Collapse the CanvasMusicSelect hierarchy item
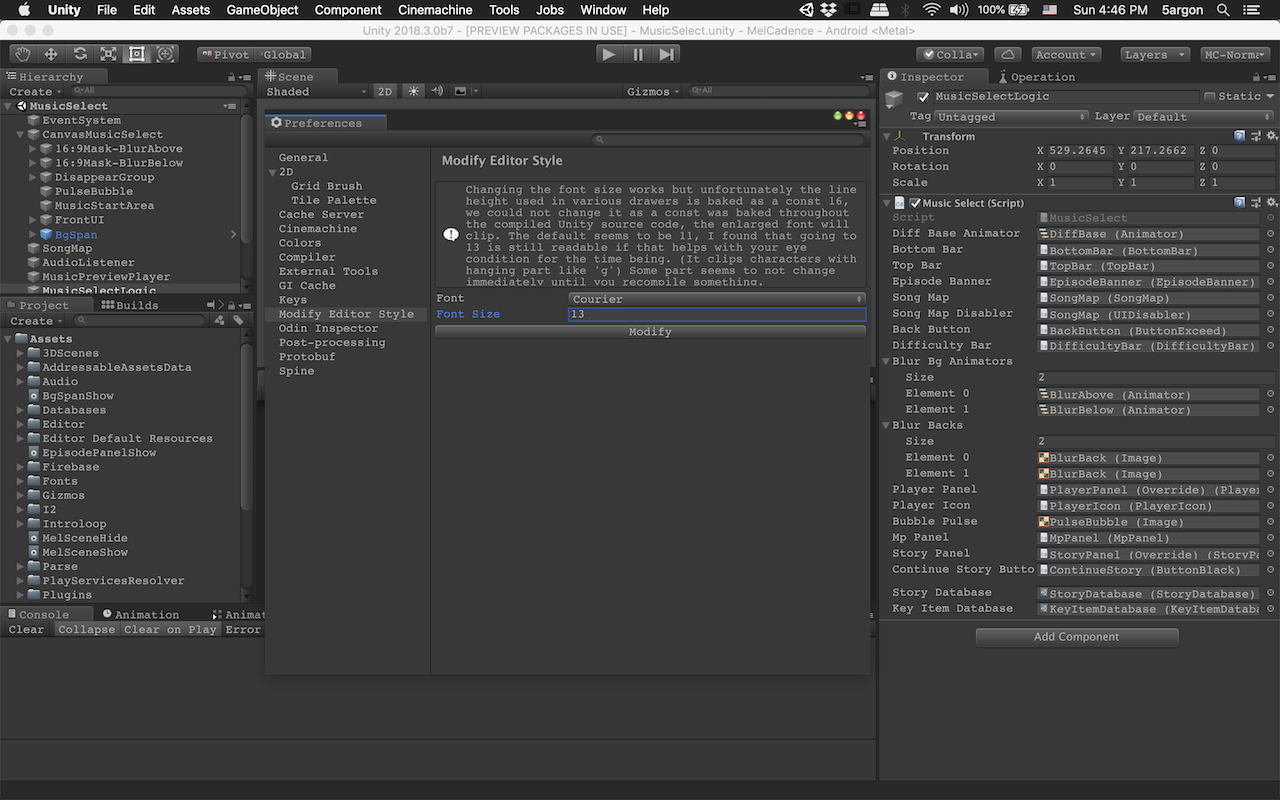 (x=21, y=134)
